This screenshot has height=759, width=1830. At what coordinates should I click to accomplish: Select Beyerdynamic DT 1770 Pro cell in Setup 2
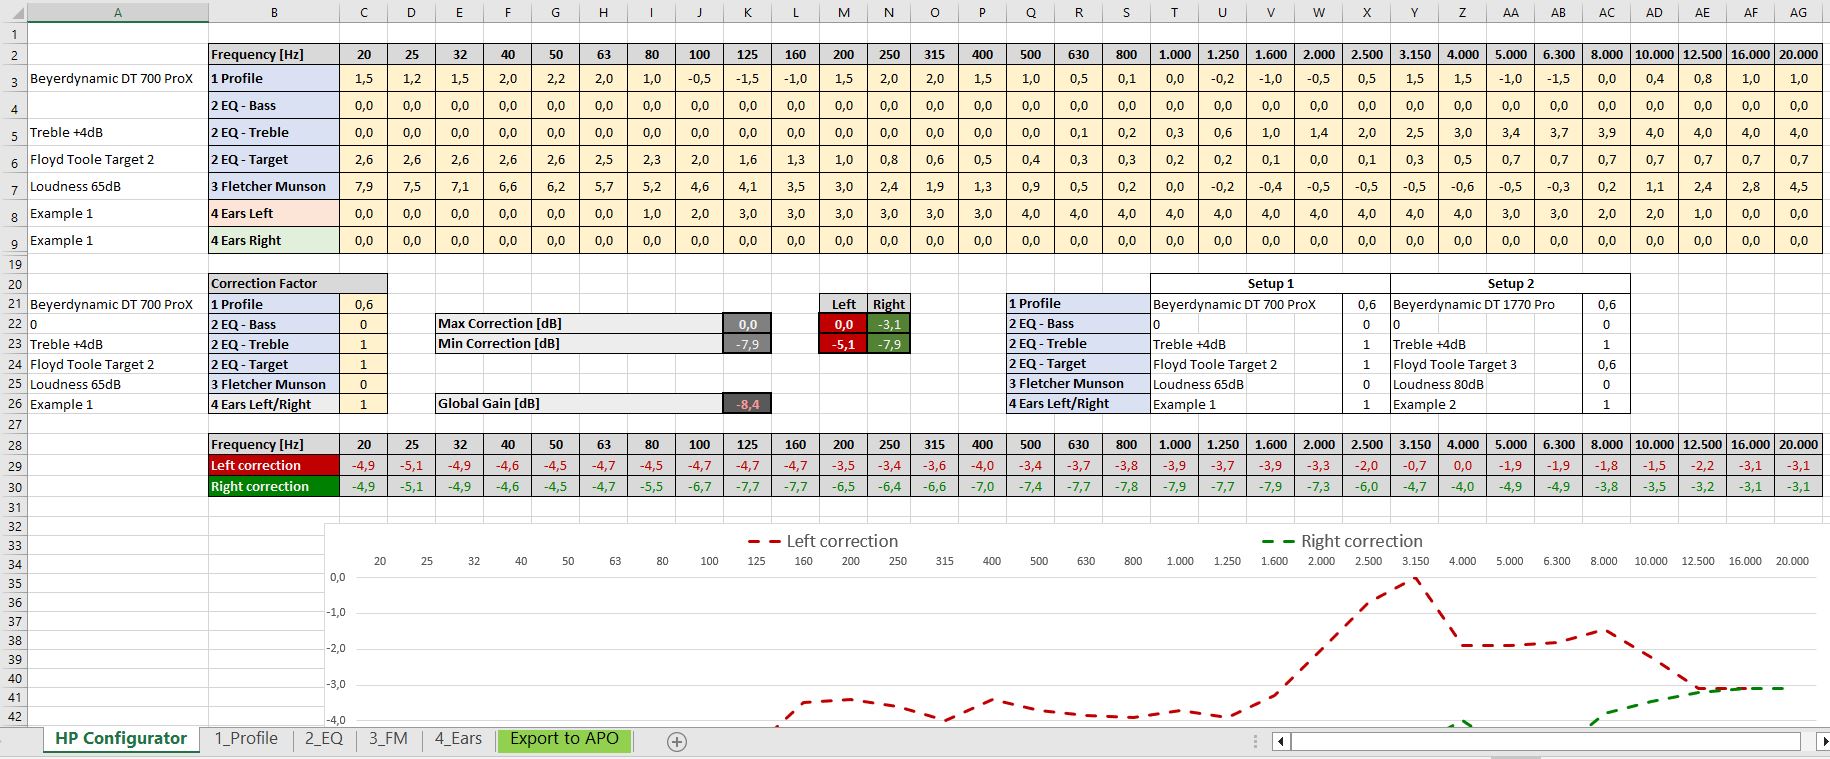tap(1486, 305)
